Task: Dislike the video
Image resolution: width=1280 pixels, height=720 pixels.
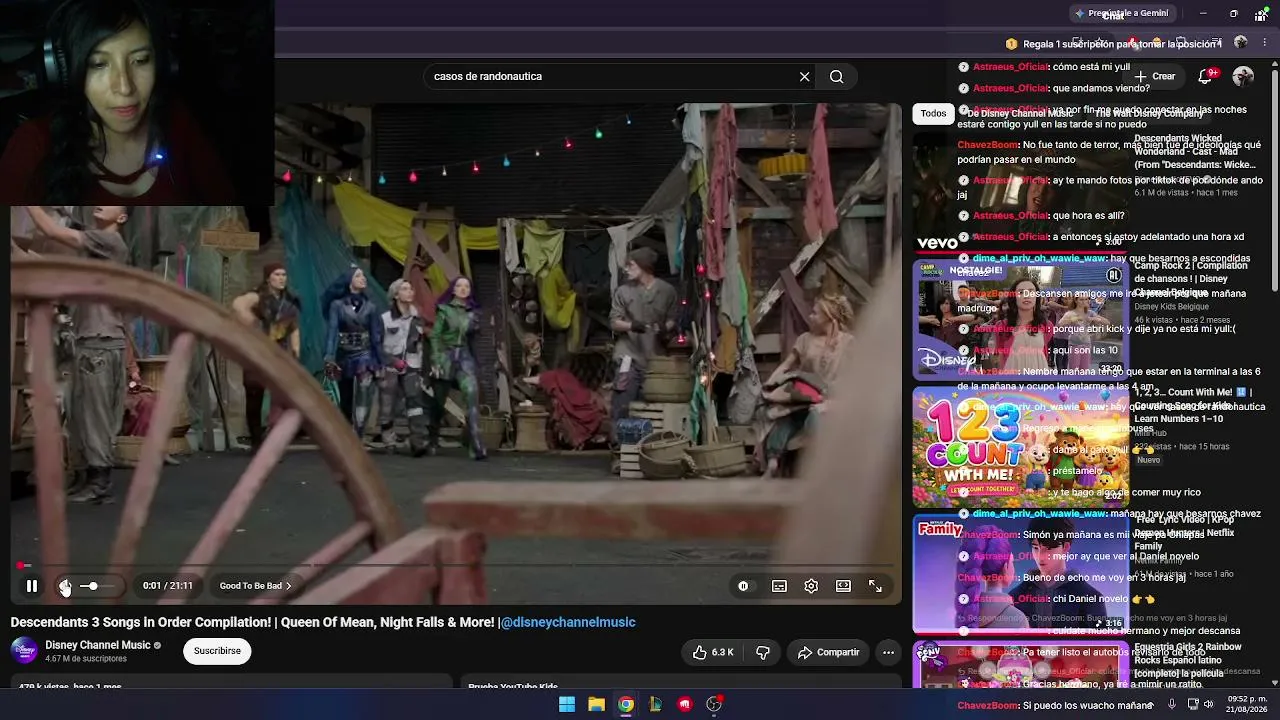Action: pyautogui.click(x=763, y=652)
